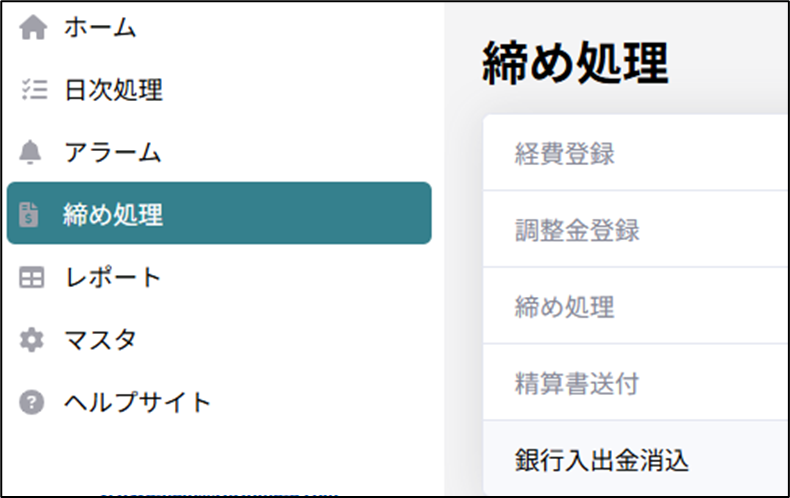Screen dimensions: 790x498
Task: Click the bell icon beside アラーム
Action: click(x=33, y=153)
